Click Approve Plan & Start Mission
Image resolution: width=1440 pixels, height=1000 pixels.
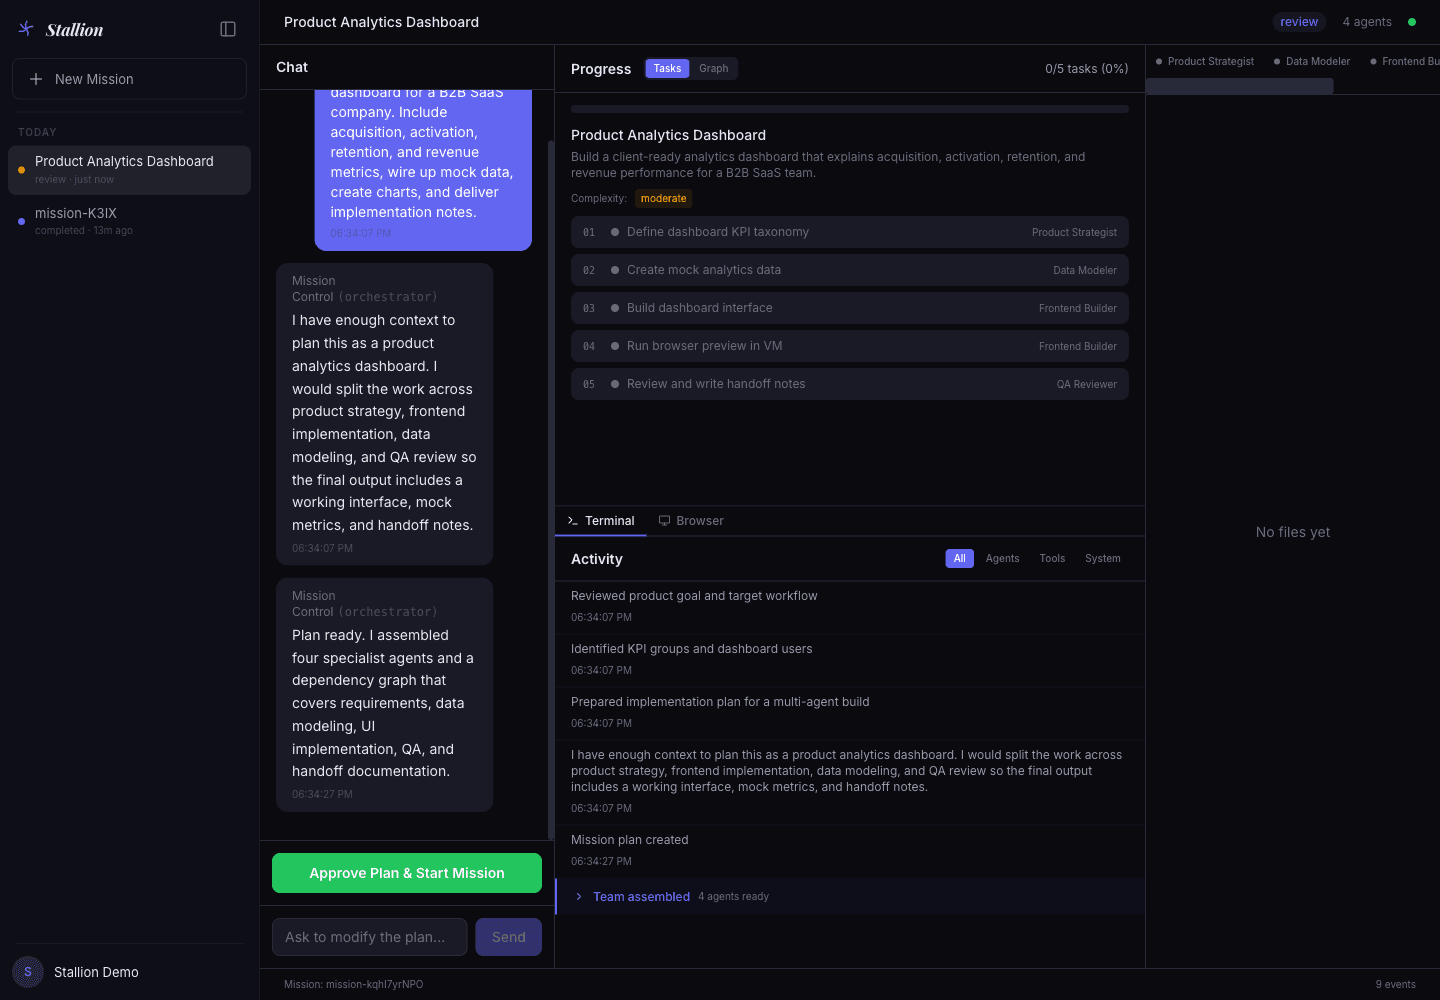(x=407, y=873)
